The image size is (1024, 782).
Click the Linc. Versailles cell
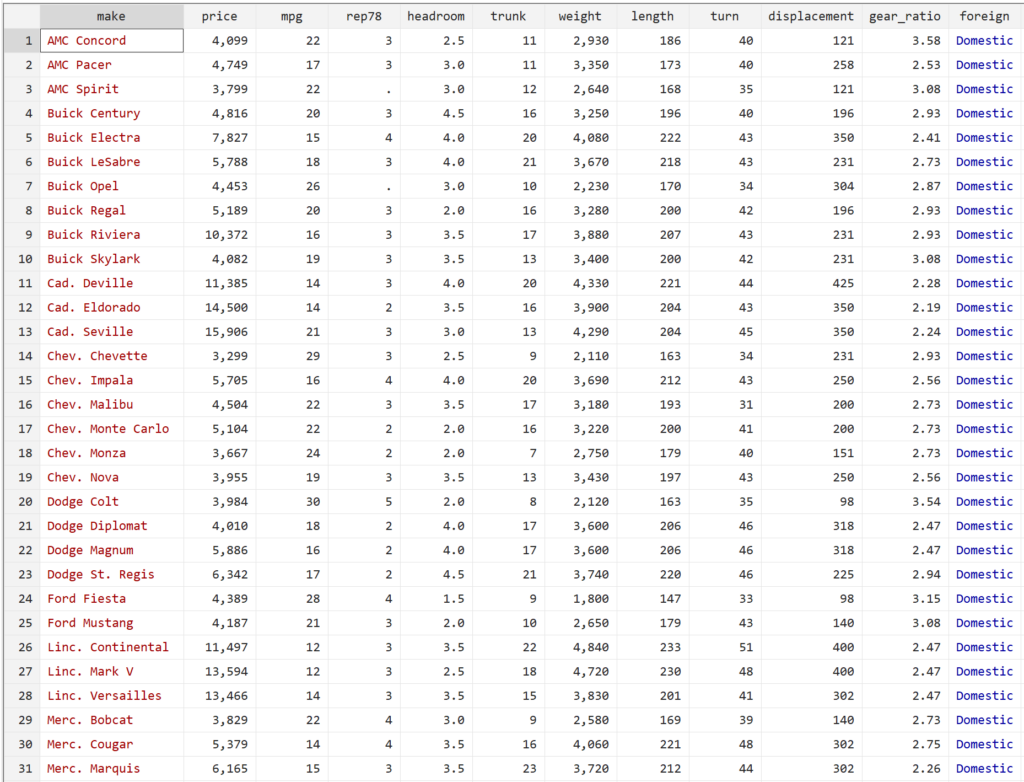[x=112, y=696]
